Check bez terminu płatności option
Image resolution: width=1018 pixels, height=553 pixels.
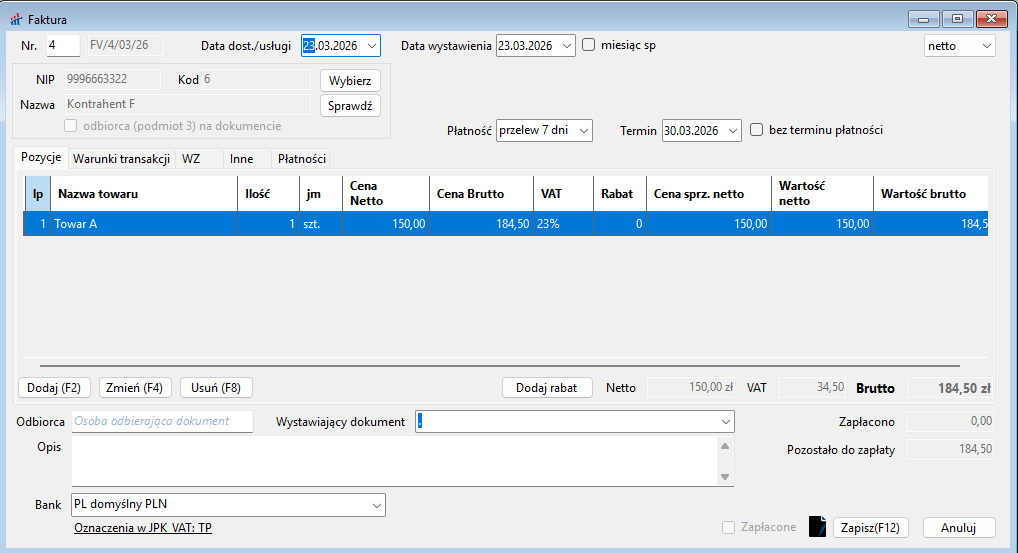[756, 130]
